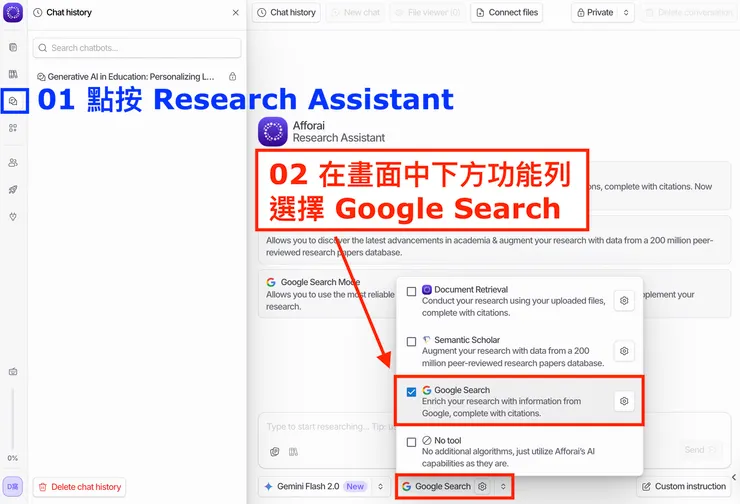
Task: Expand the Google Search tool selector arrows
Action: coord(503,486)
